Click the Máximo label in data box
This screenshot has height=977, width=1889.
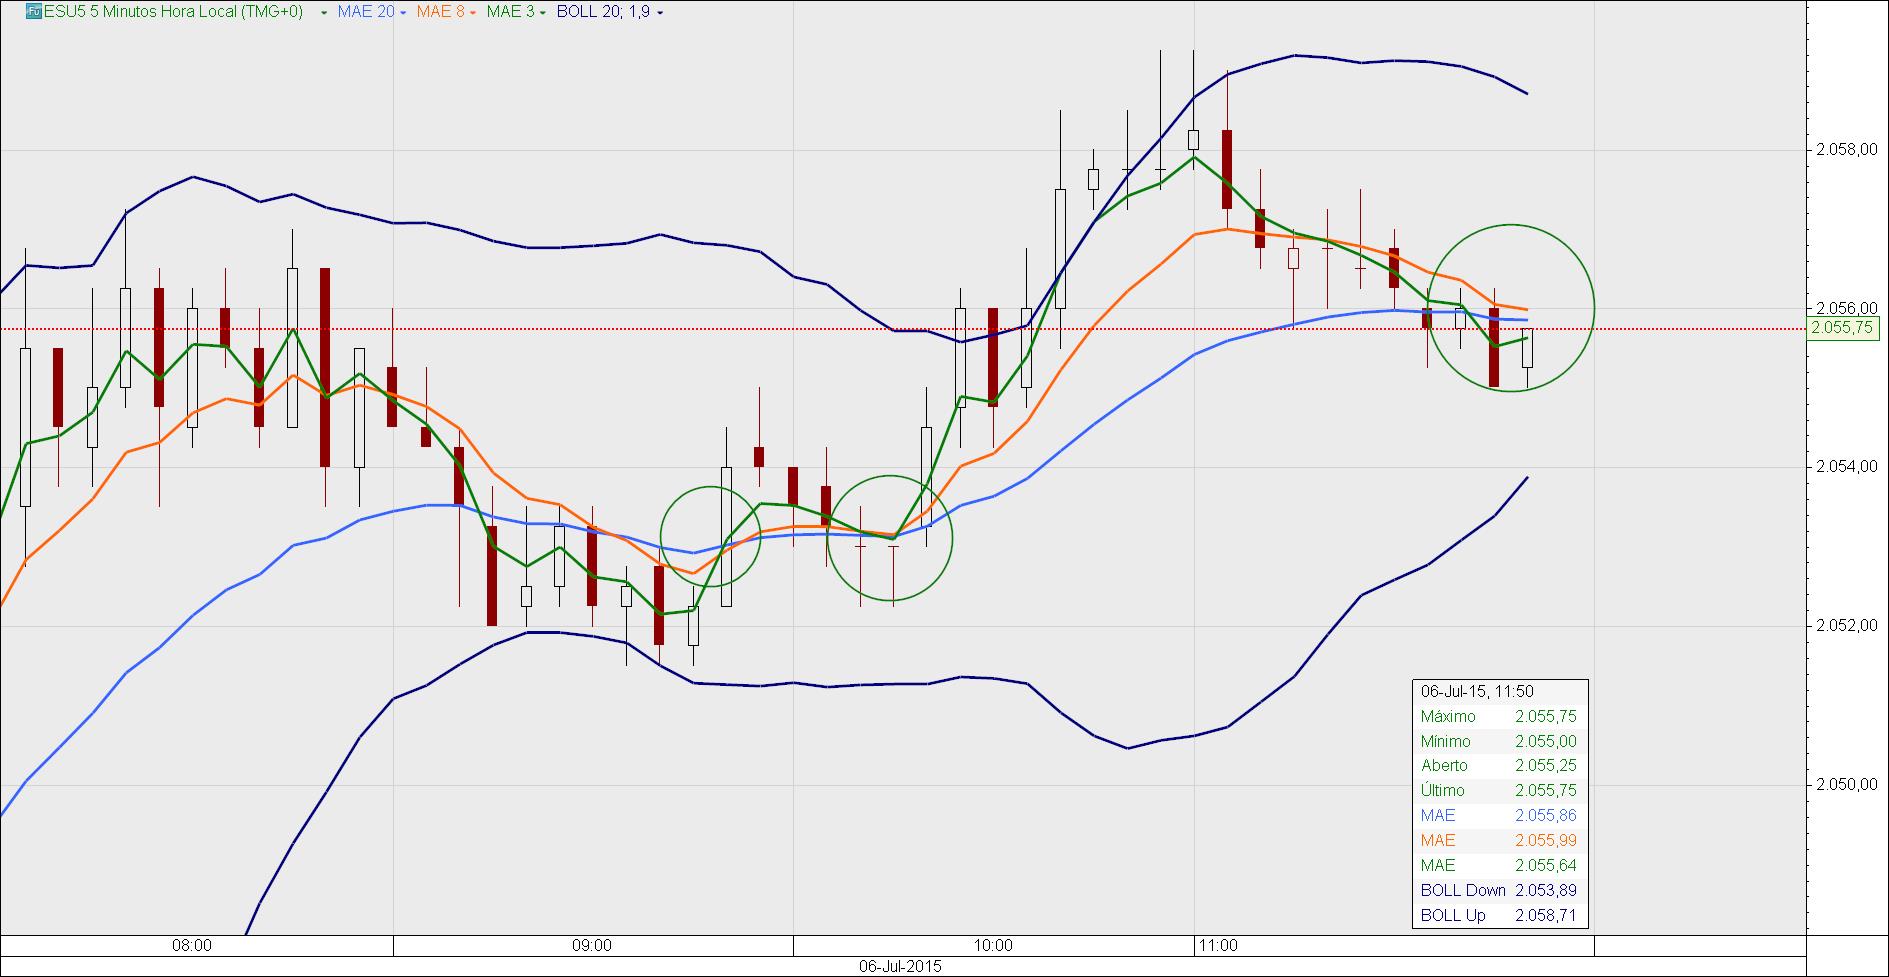[x=1448, y=716]
